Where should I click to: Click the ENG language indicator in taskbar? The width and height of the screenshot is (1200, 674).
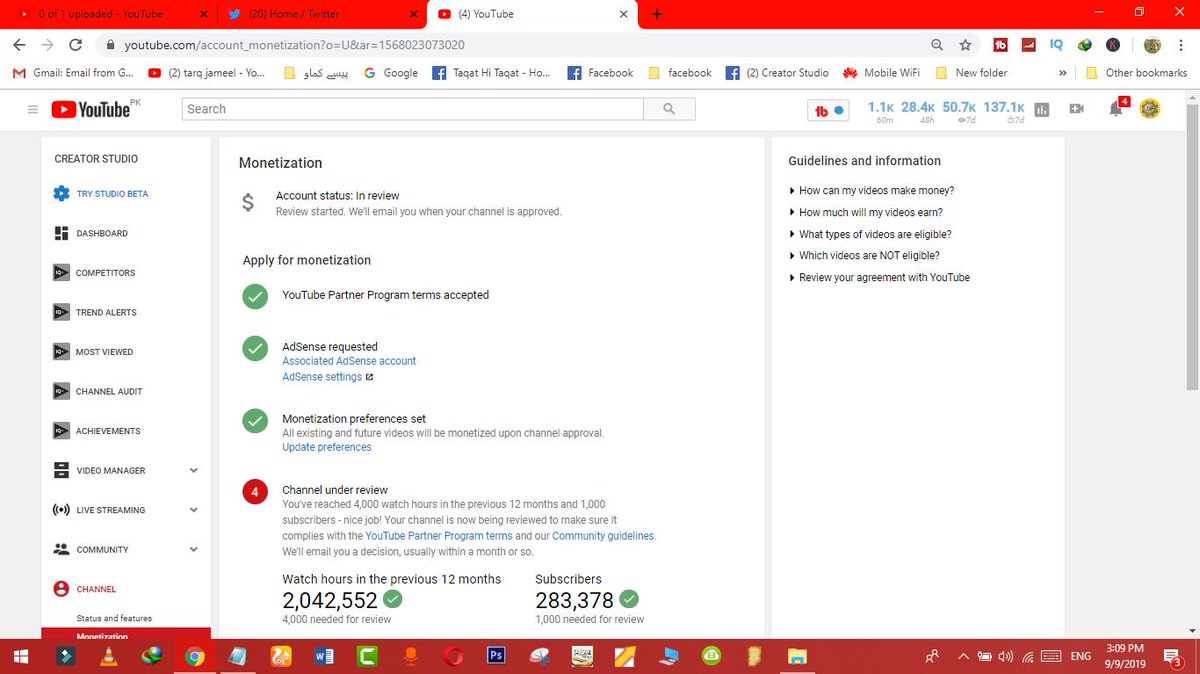pos(1080,656)
